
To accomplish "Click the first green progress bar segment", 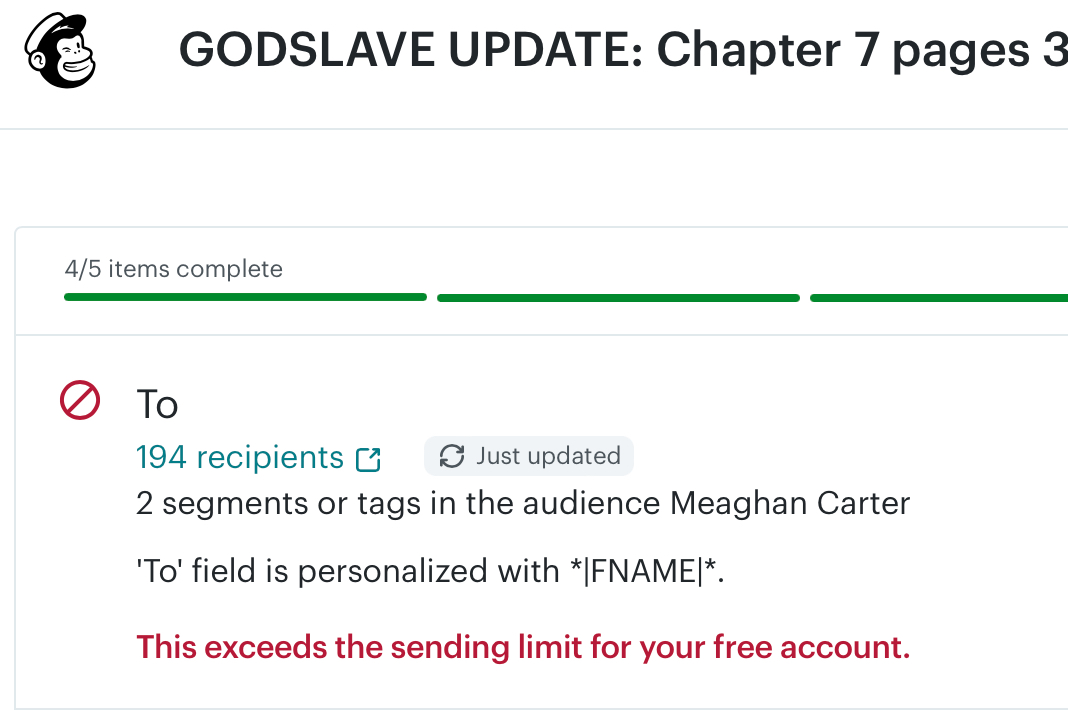I will tap(245, 297).
